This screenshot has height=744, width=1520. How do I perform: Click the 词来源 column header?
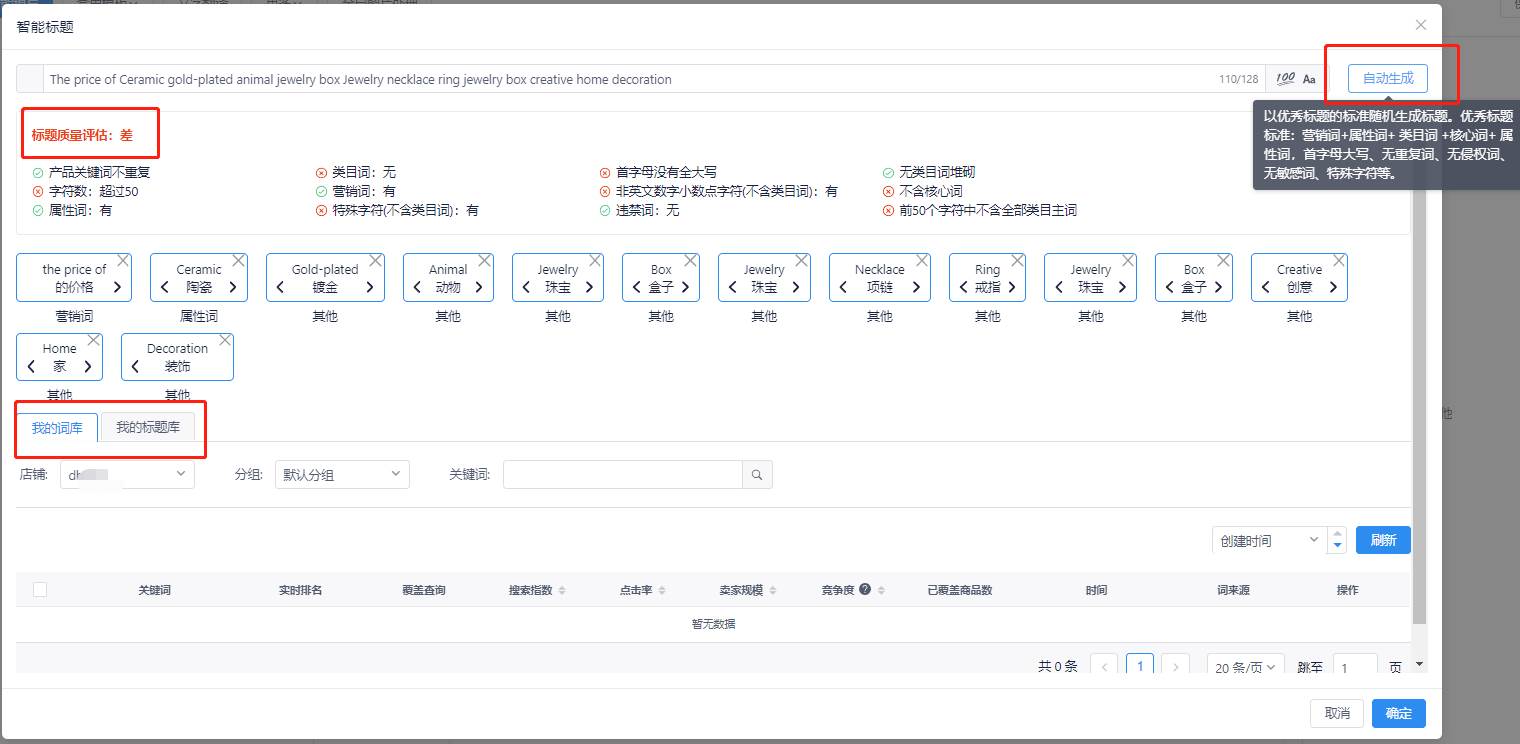pos(1233,590)
